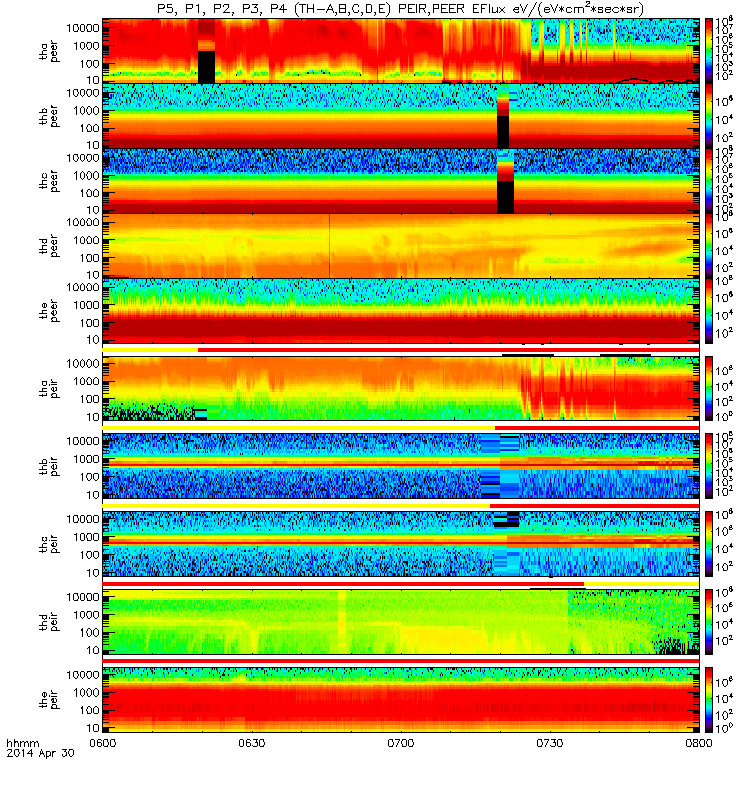Screen dimensions: 750x800
Task: Click the color bar beside the peer panel
Action: [x=709, y=310]
